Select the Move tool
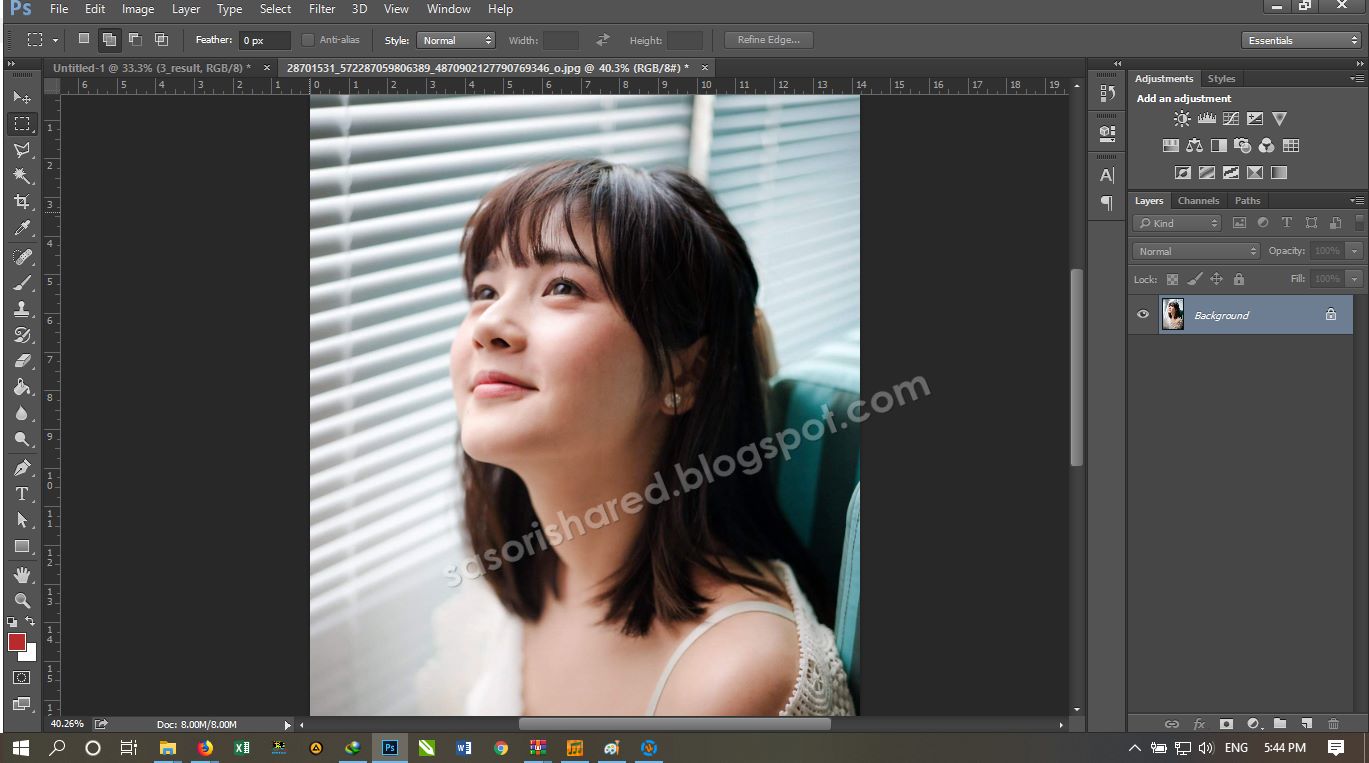 (22, 97)
